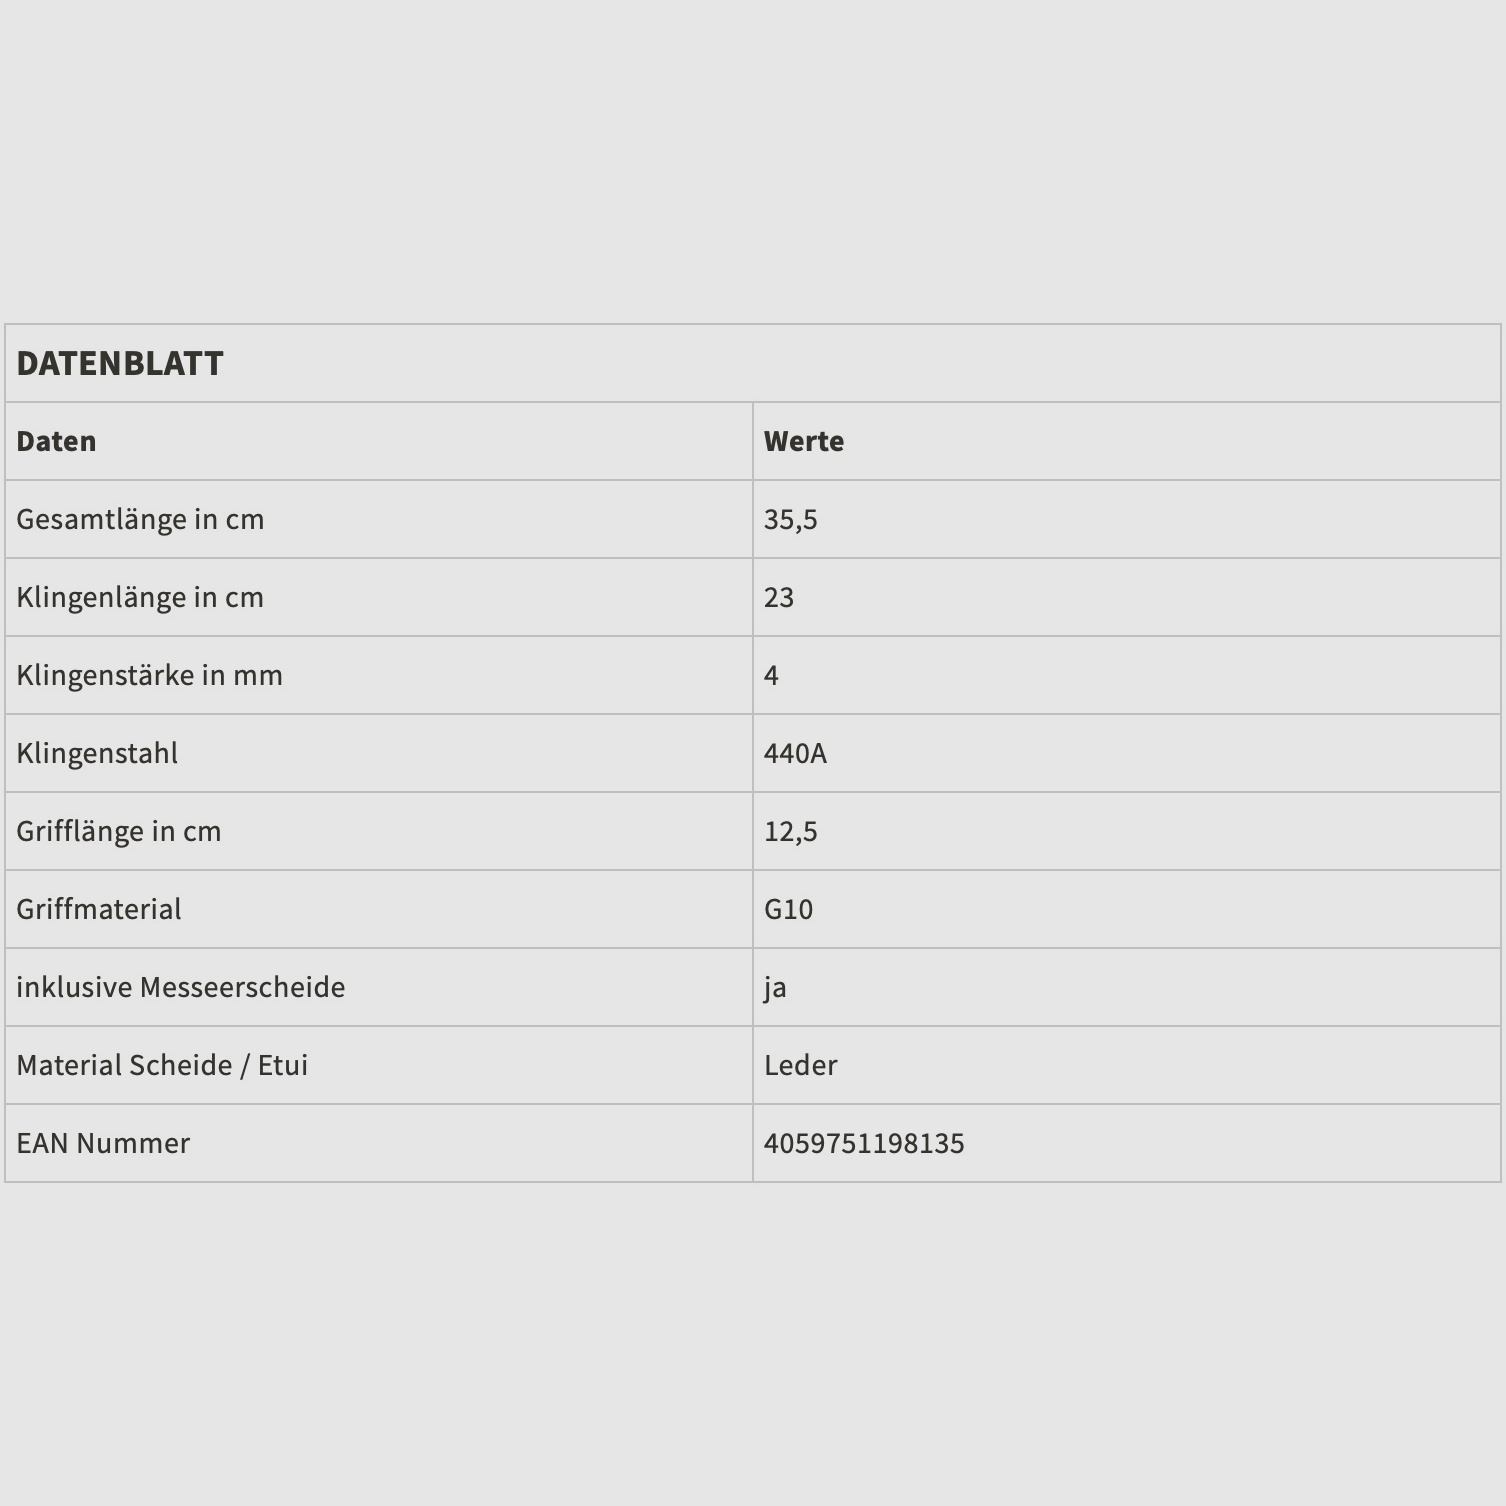
Task: Select the handle length value 12,5
Action: pos(790,831)
